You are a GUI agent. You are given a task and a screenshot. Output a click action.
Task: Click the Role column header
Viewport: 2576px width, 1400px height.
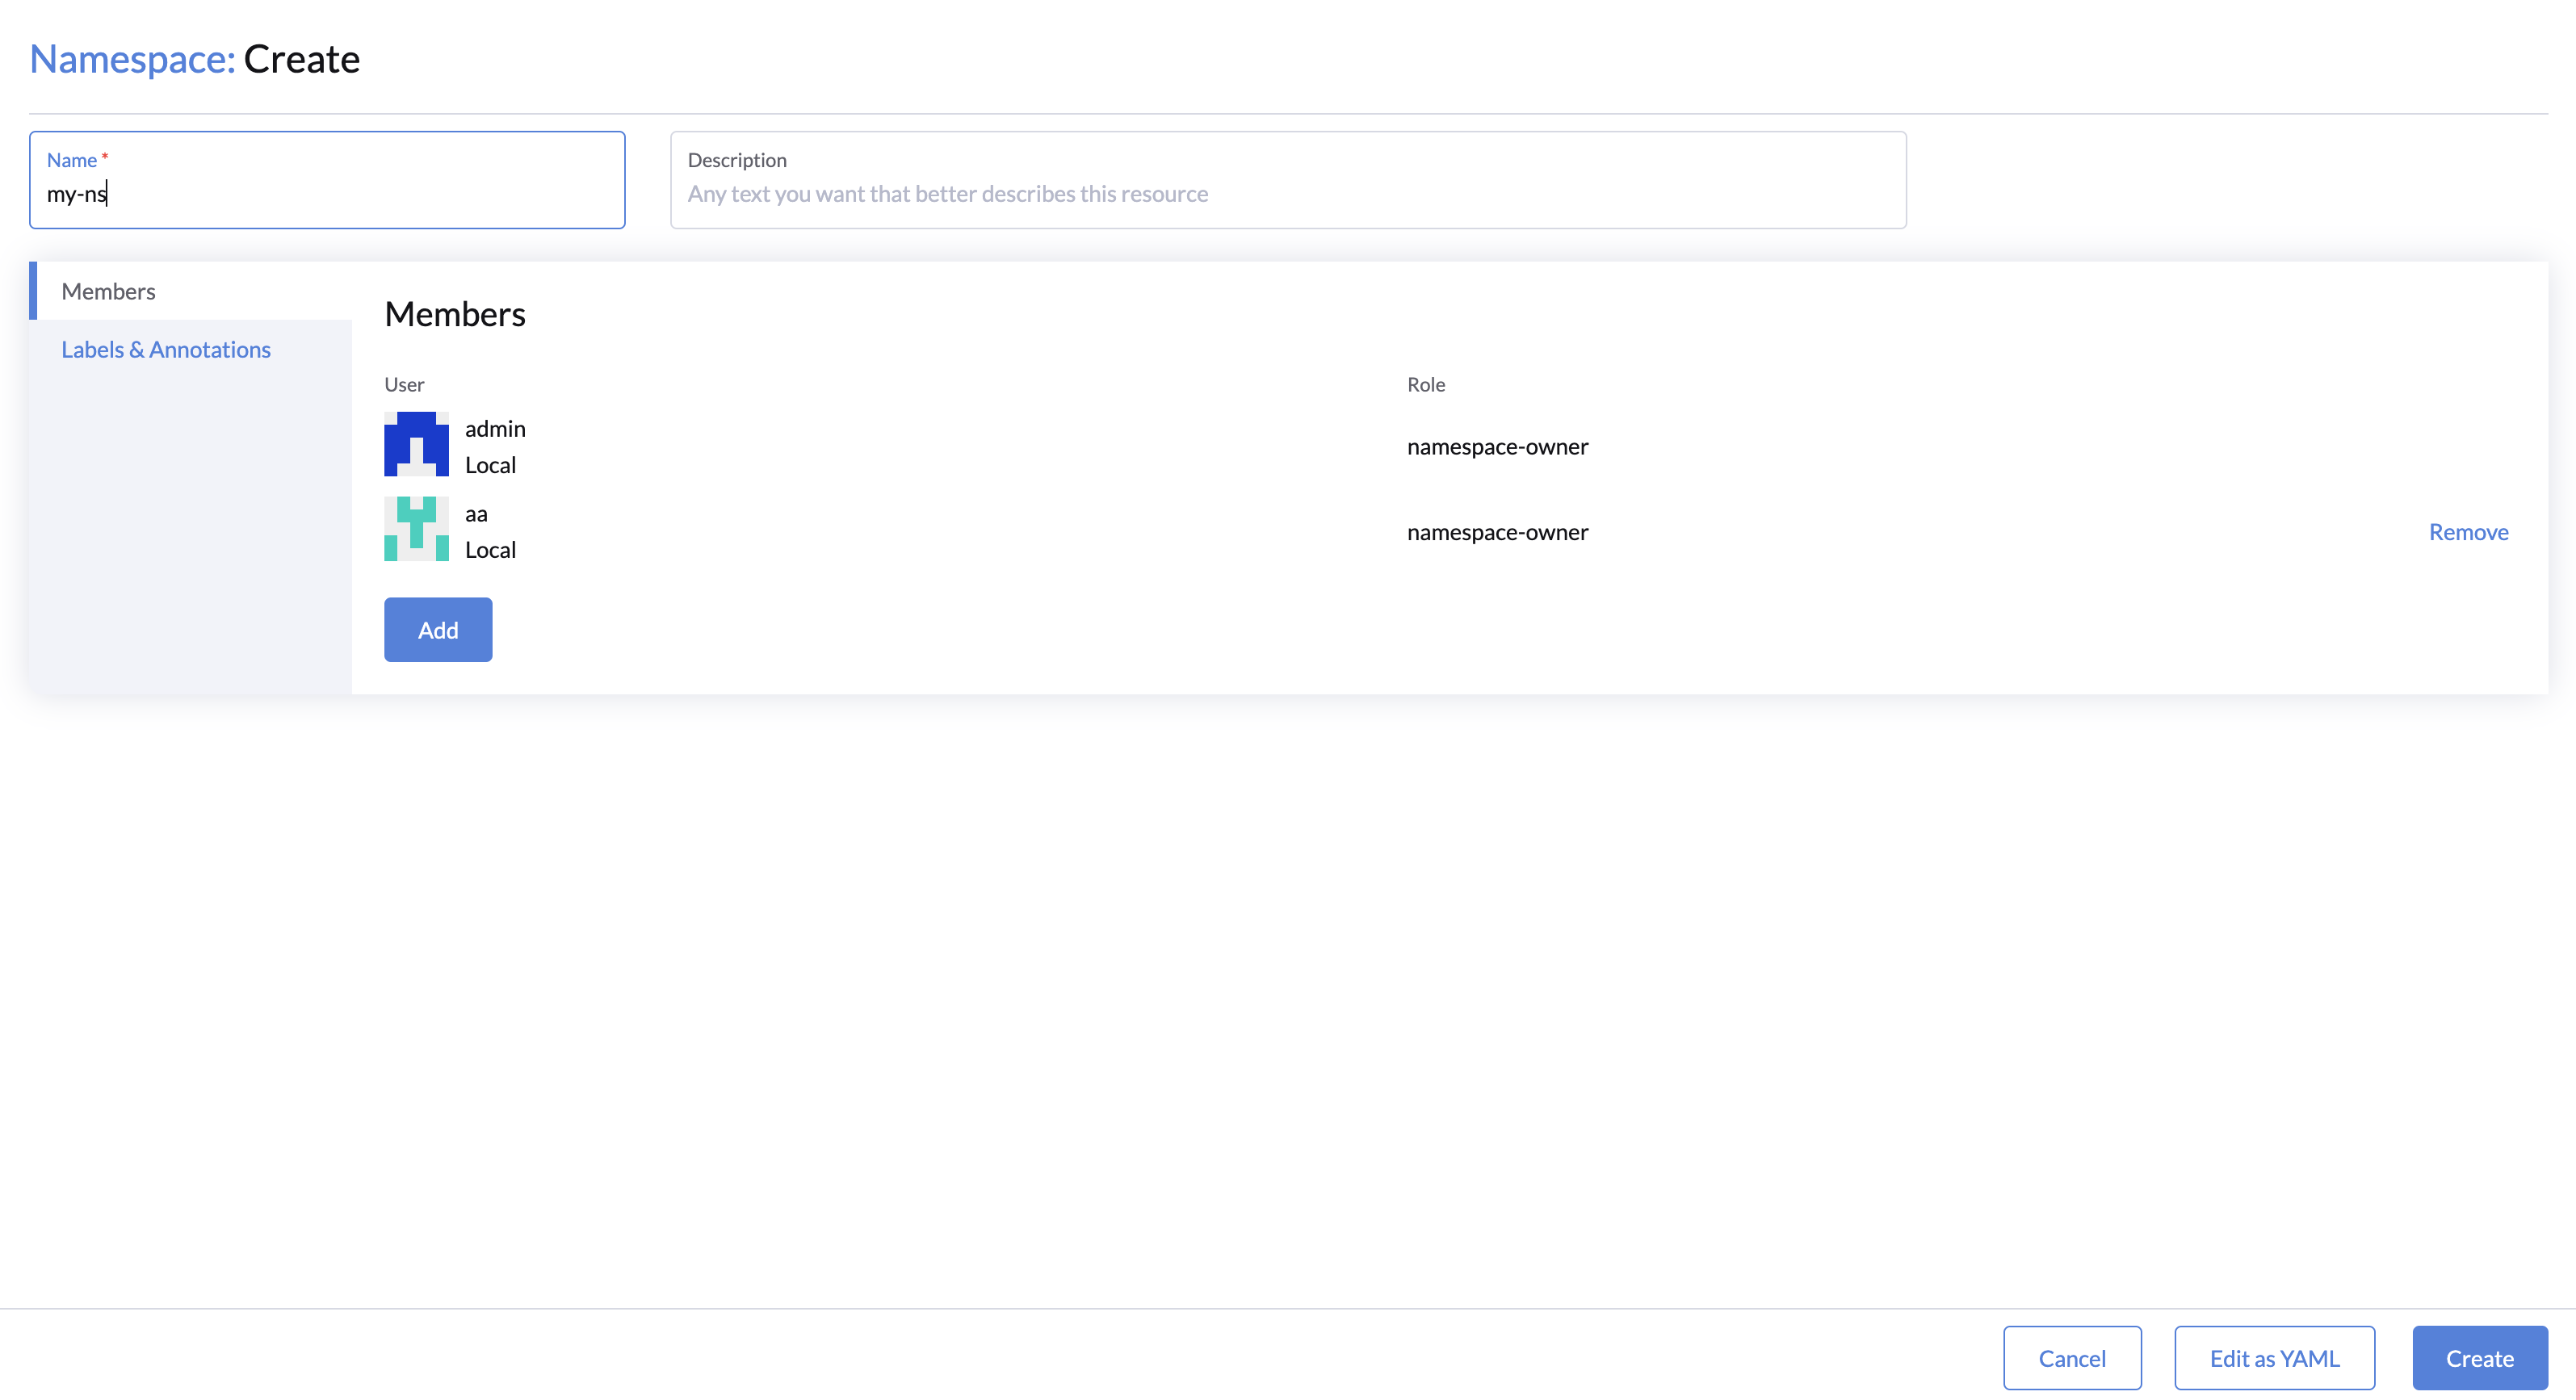coord(1426,384)
